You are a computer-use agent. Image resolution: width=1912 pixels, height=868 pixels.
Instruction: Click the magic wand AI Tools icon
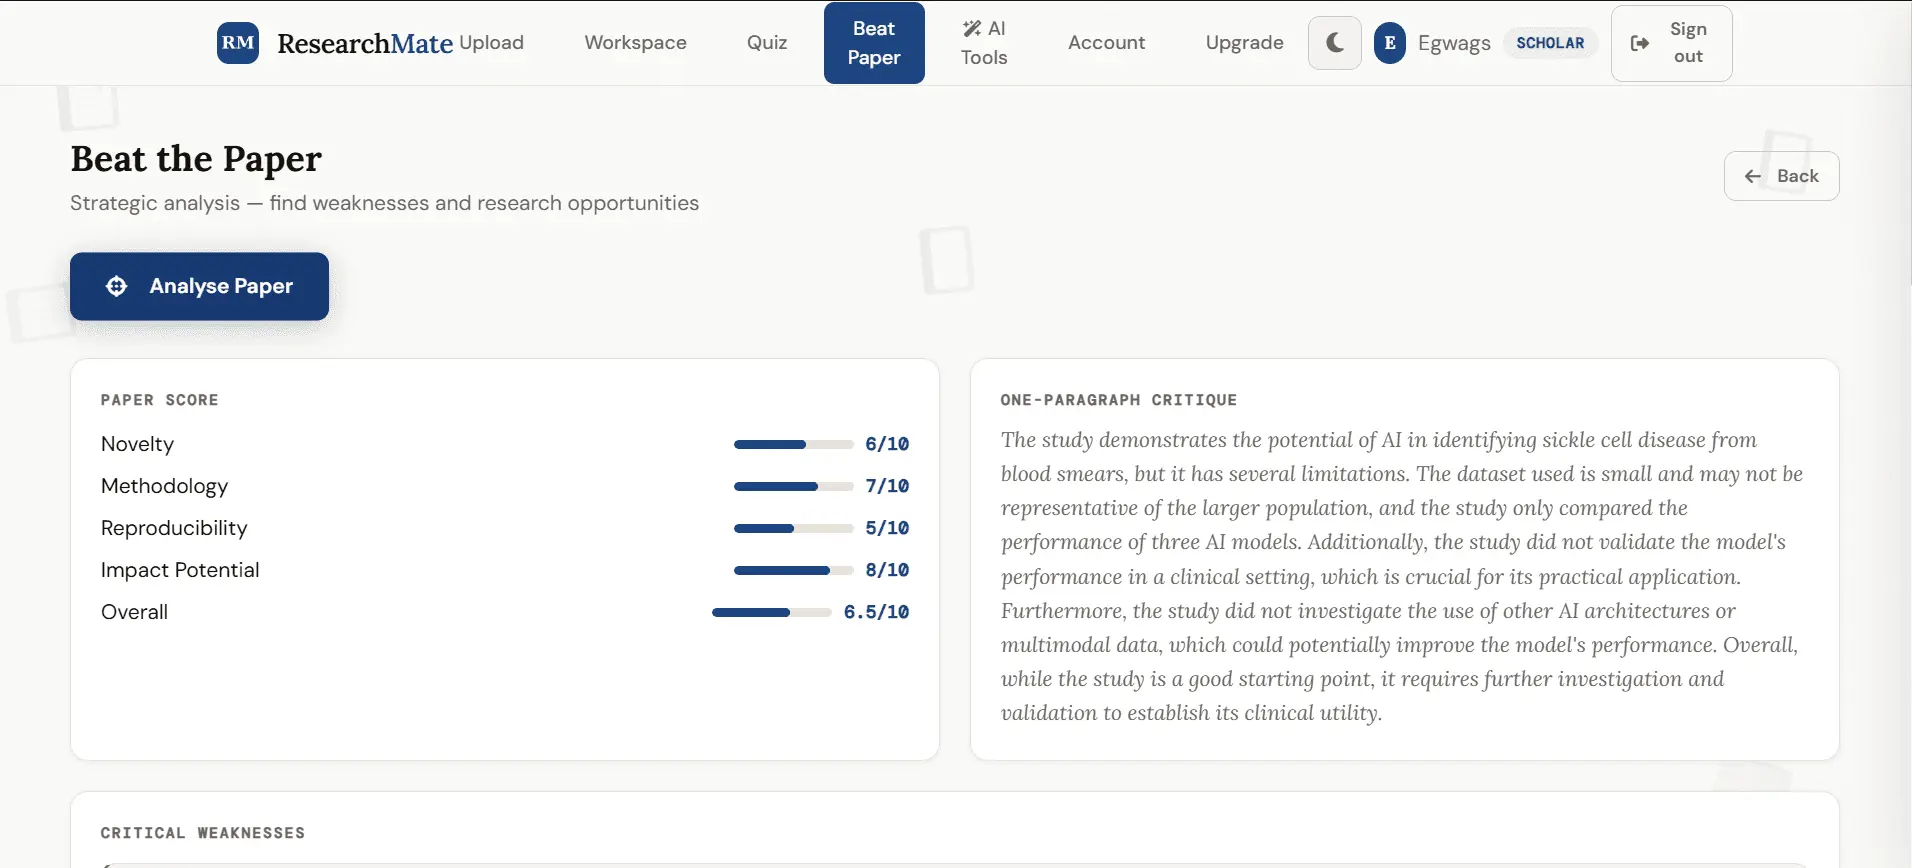[x=971, y=29]
